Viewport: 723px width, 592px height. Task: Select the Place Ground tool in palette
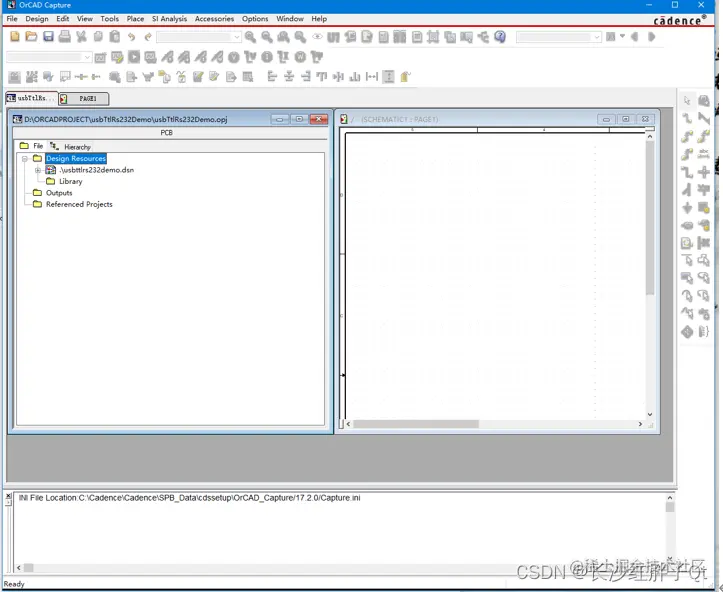click(x=687, y=207)
